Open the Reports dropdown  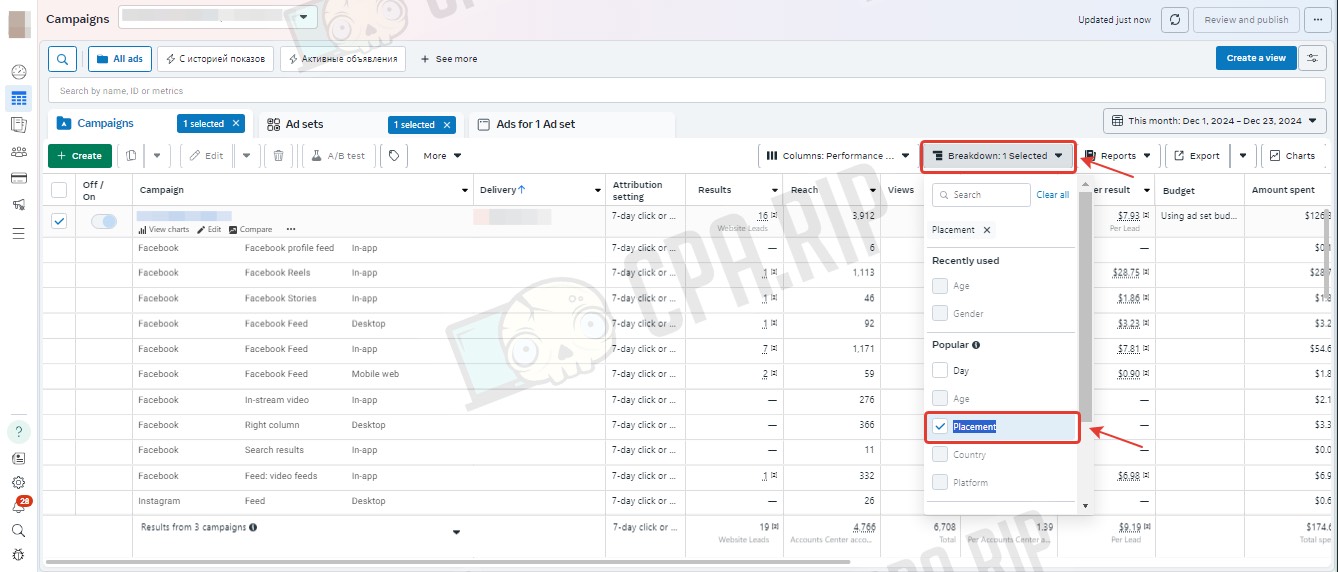(x=1121, y=156)
